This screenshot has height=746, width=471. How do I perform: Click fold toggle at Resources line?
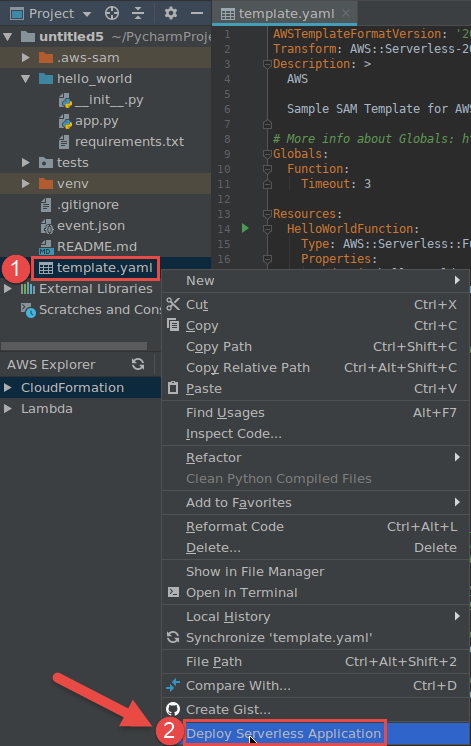[x=267, y=214]
